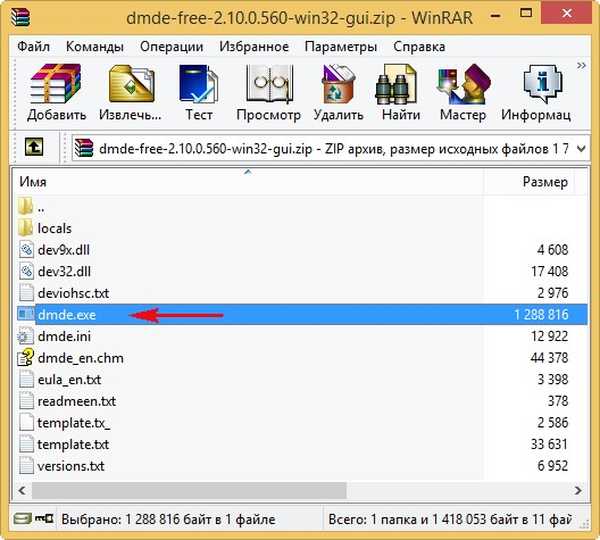Screen dimensions: 600x540
Task: Click the archive icon in address bar
Action: tap(84, 148)
